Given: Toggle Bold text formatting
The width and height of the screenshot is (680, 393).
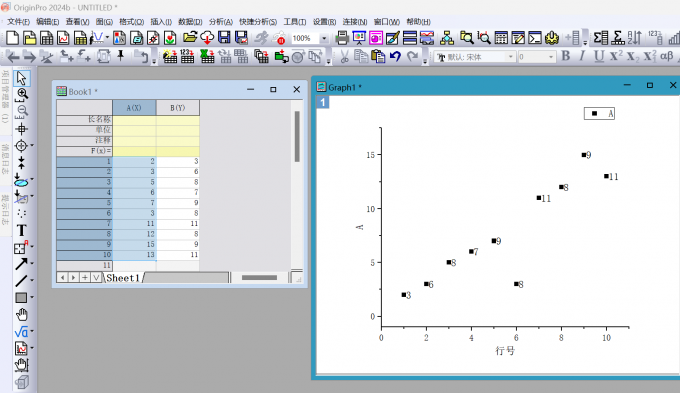Looking at the screenshot, I should tap(566, 56).
